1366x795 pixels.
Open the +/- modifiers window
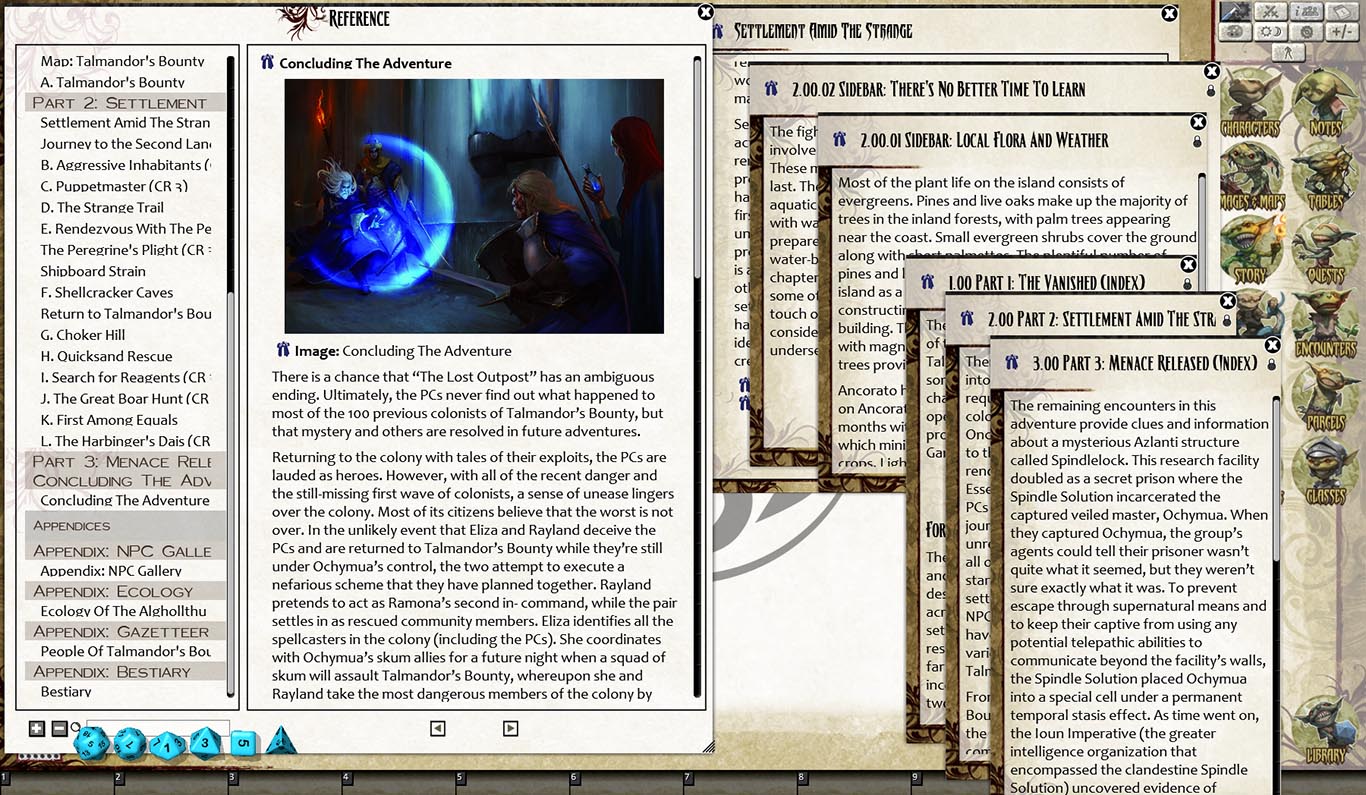click(1341, 31)
